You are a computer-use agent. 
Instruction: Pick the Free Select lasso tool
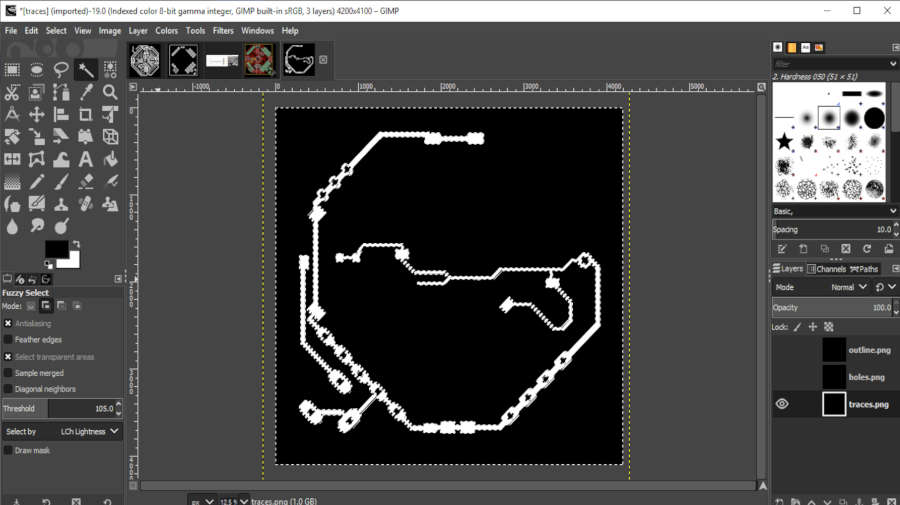click(61, 70)
